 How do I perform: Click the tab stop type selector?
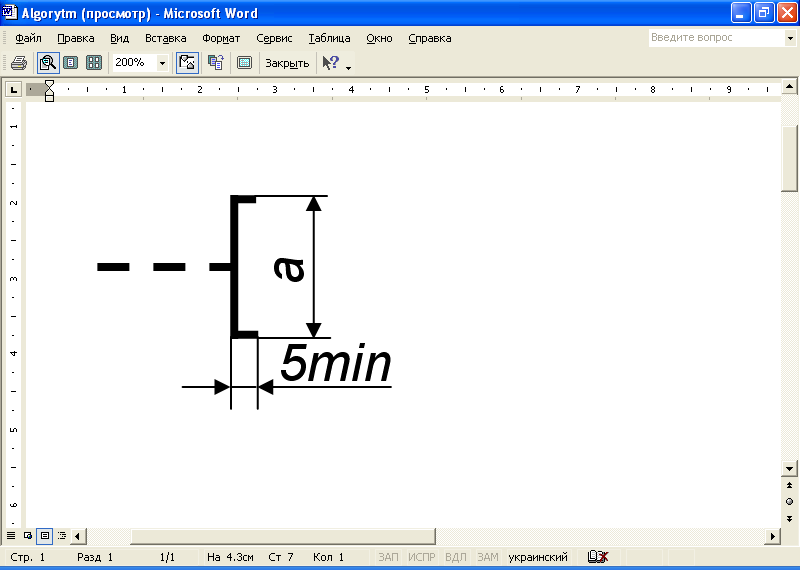[13, 90]
